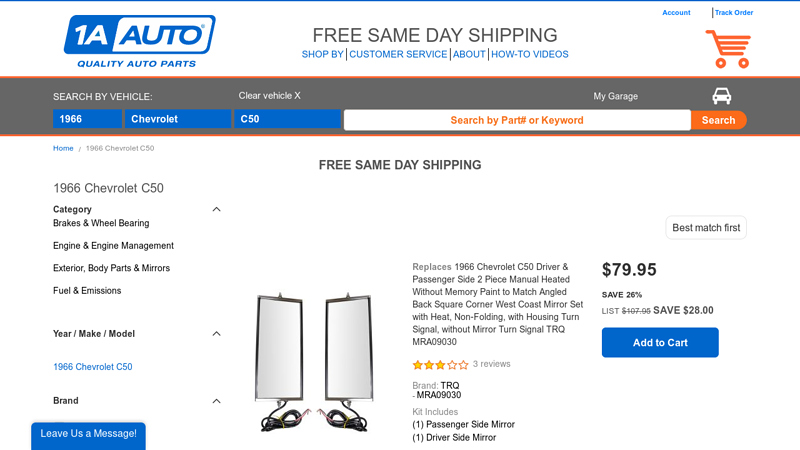Open the Chevrolet make selector
The image size is (800, 450).
[x=178, y=119]
